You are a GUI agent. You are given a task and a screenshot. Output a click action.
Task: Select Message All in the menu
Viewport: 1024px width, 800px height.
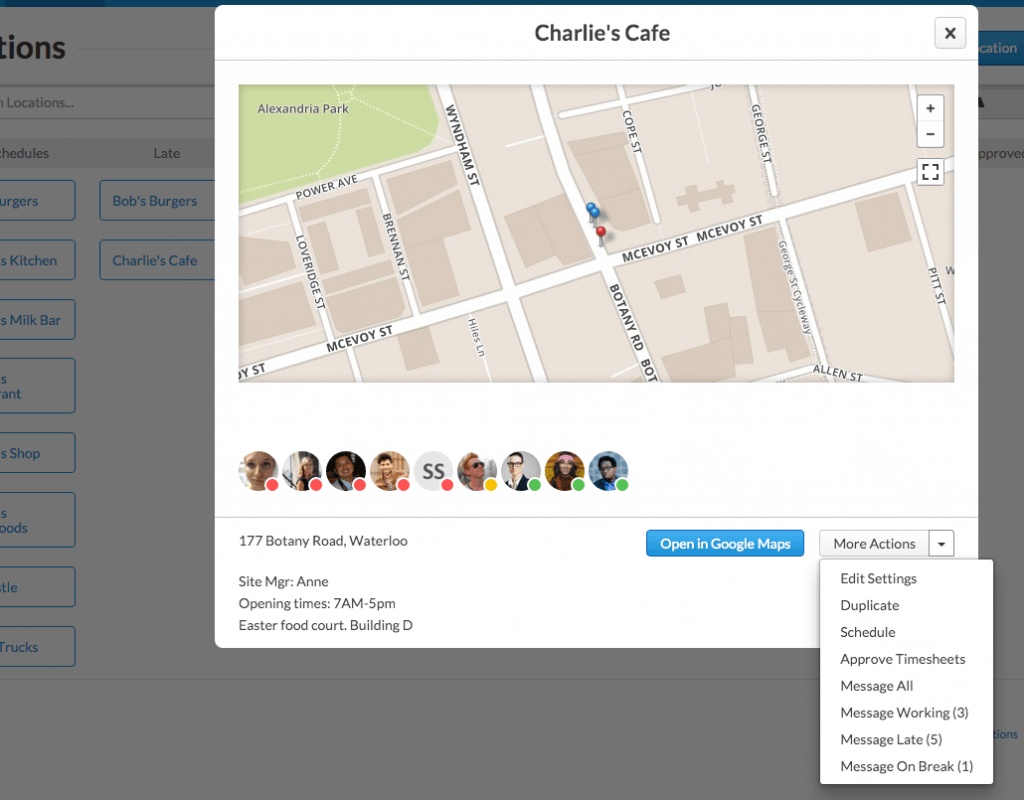coord(876,687)
